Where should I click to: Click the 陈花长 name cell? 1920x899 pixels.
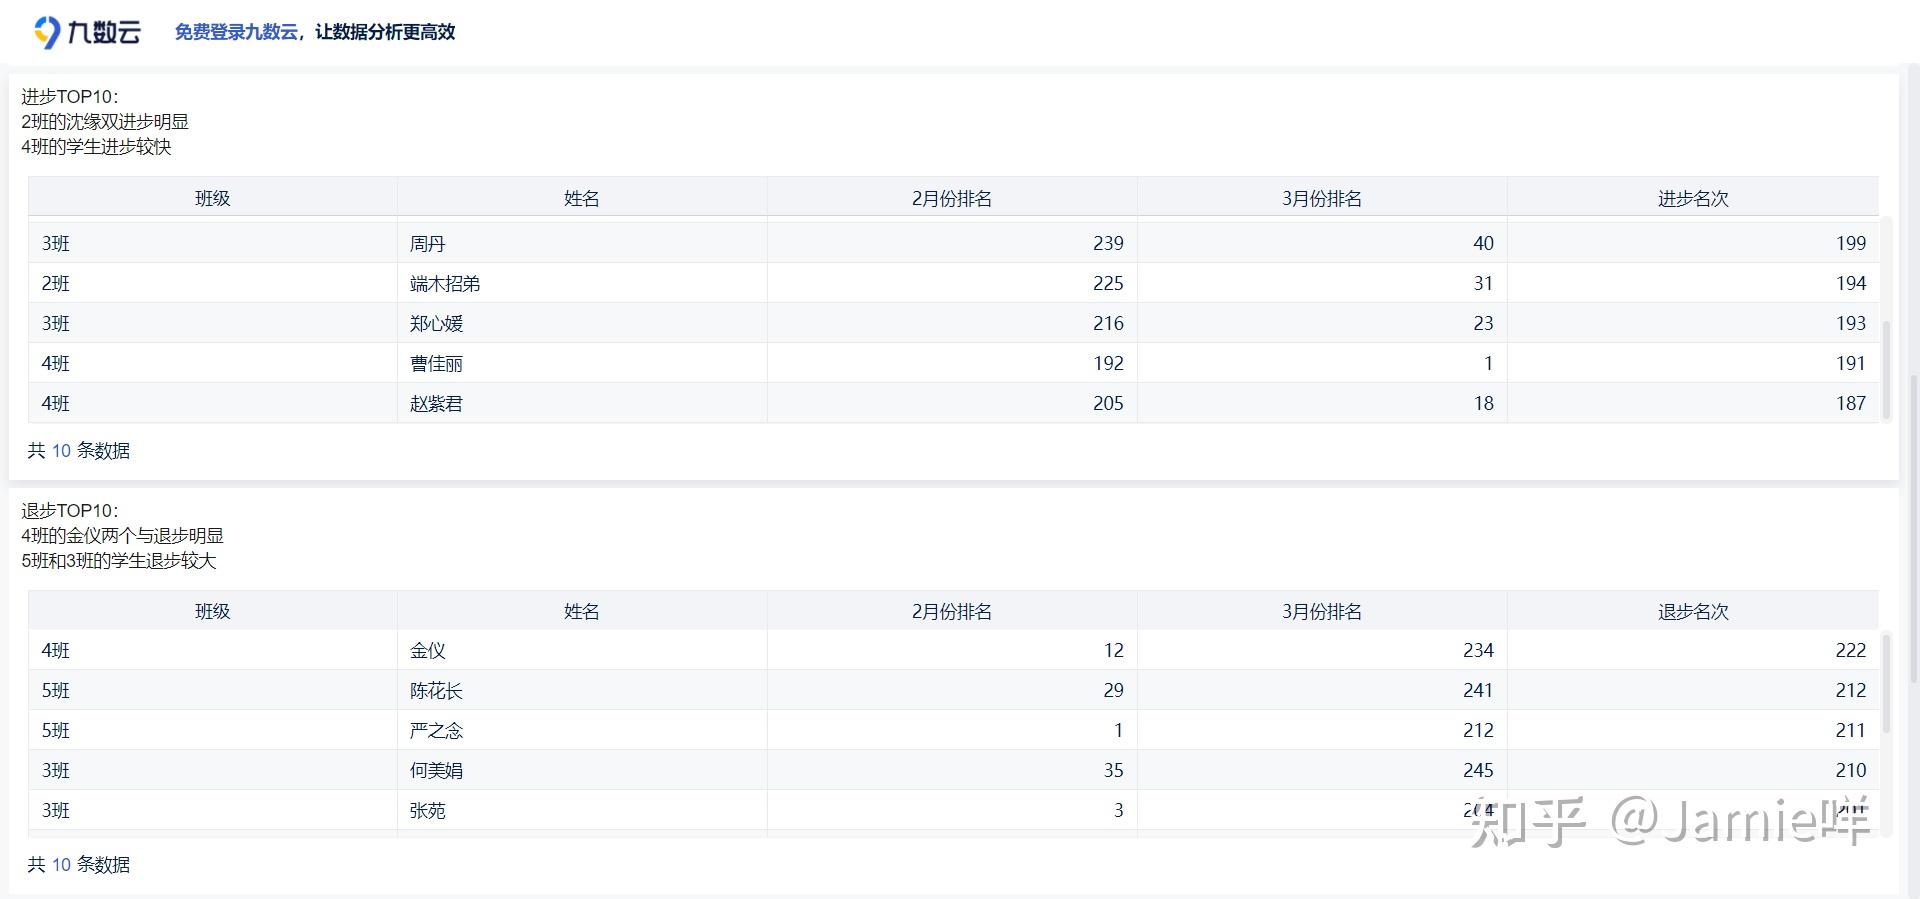[x=436, y=690]
